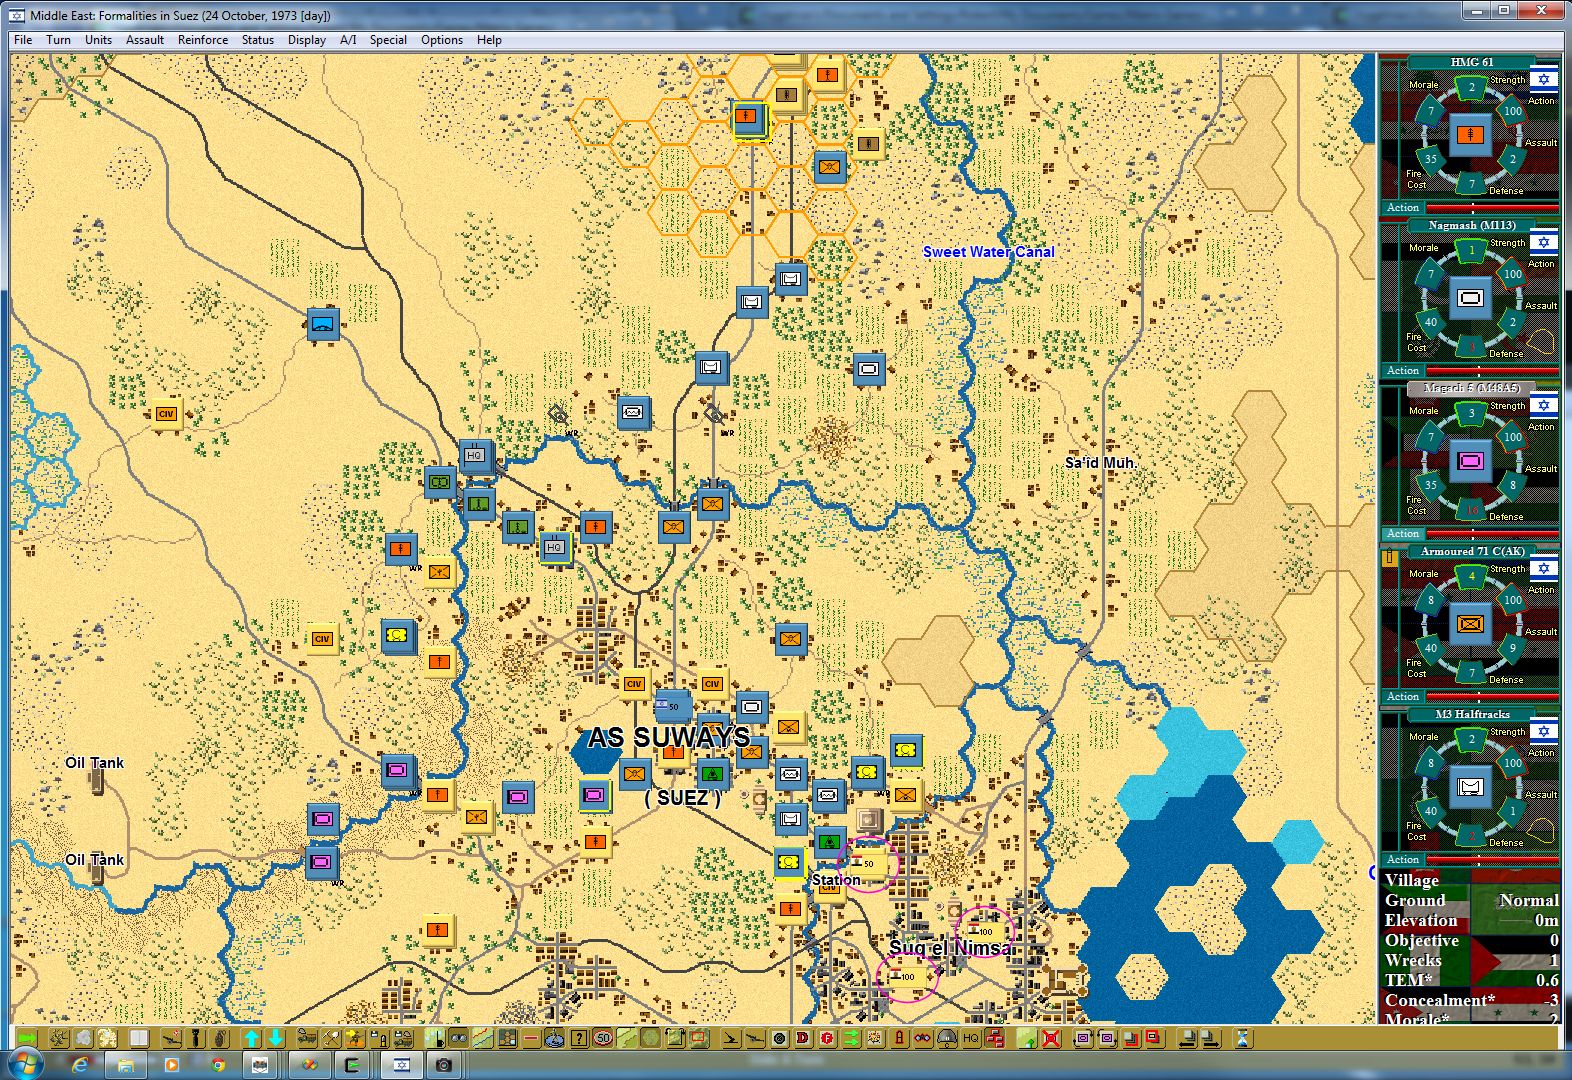Click the red binoculars toolbar icon

coord(923,1038)
